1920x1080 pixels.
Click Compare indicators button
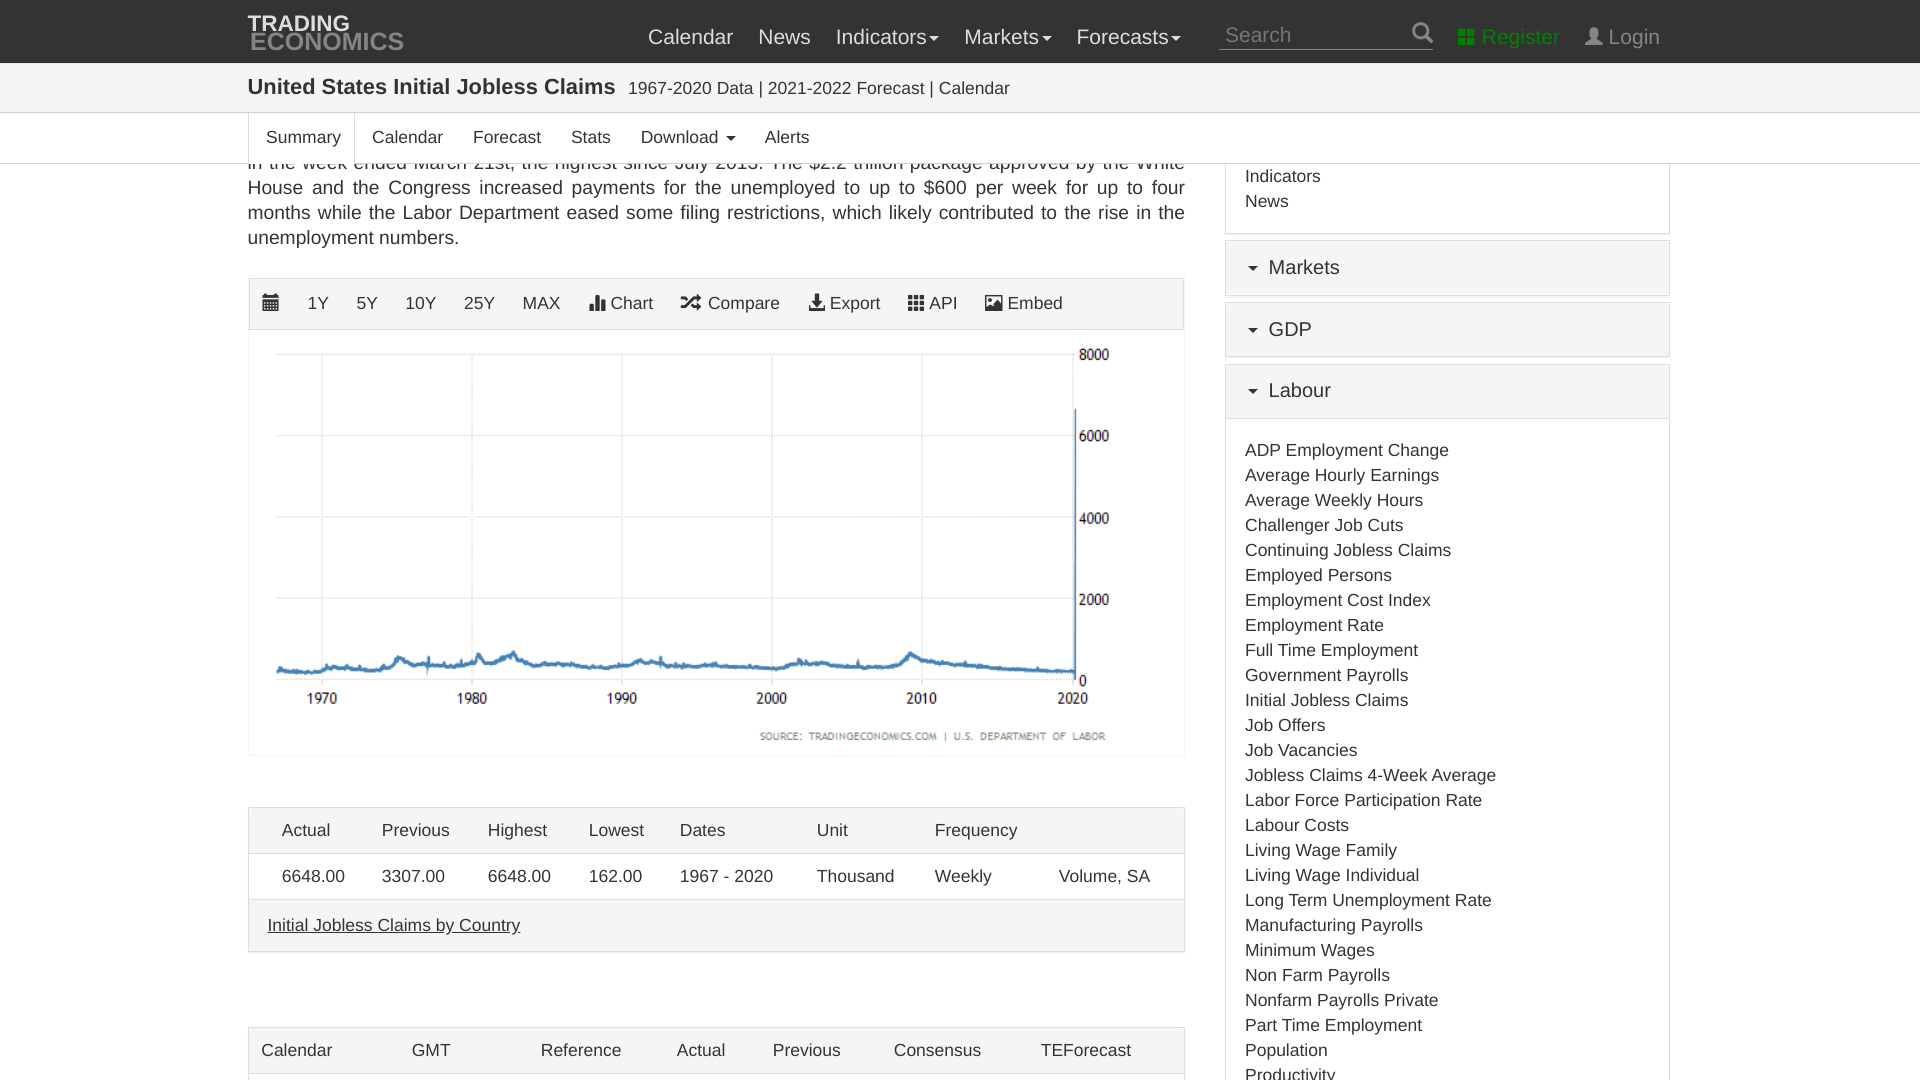click(730, 303)
